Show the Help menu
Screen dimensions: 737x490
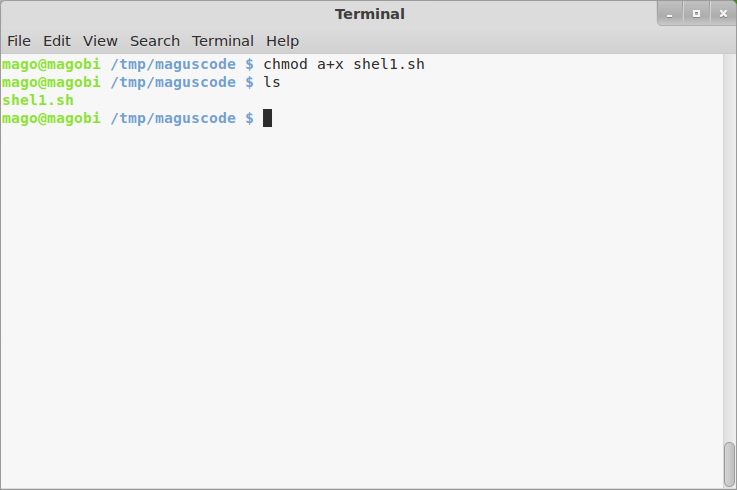pyautogui.click(x=282, y=41)
